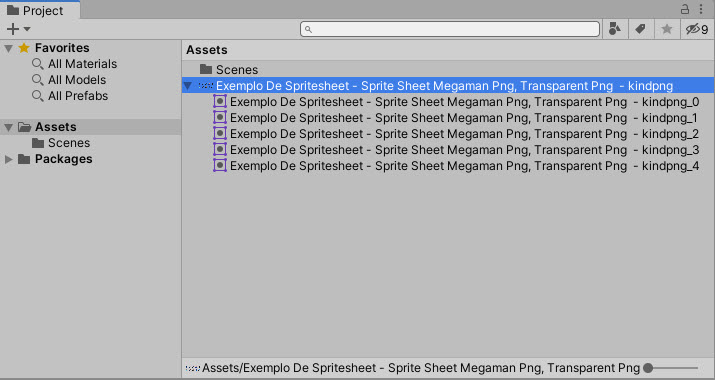
Task: Select All Prefabs saved search
Action: point(78,96)
